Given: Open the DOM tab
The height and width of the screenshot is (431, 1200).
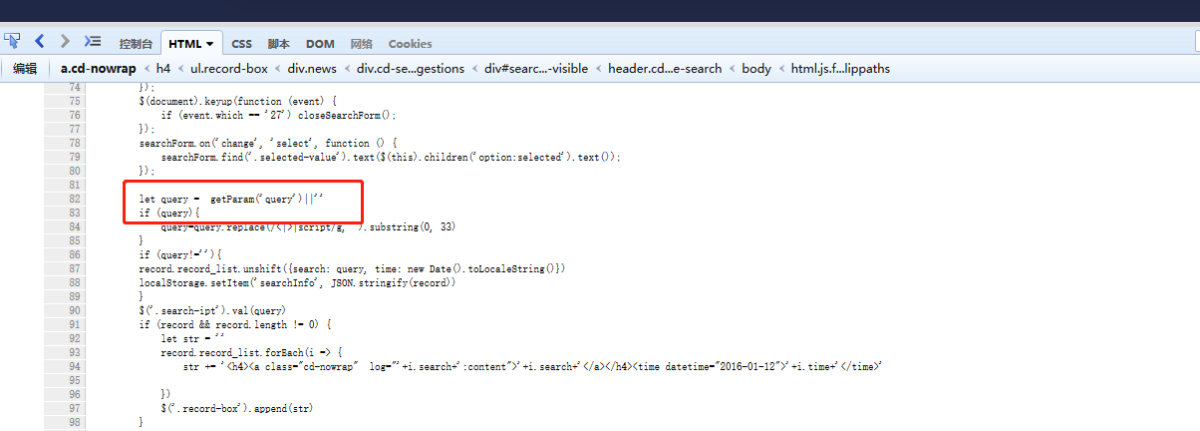Looking at the screenshot, I should (x=320, y=44).
